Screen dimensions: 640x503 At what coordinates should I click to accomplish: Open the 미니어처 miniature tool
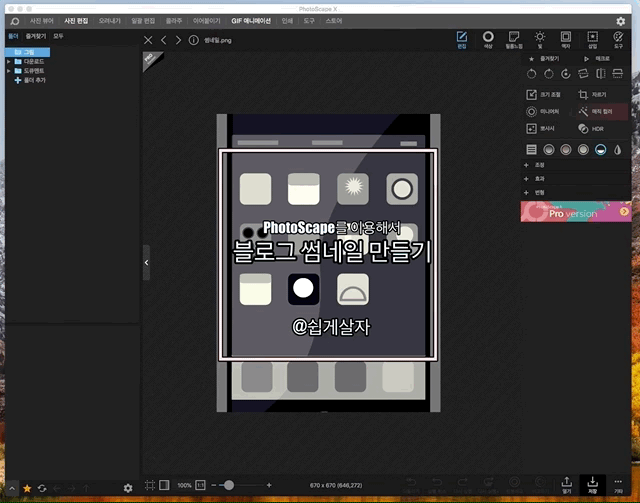pyautogui.click(x=542, y=111)
